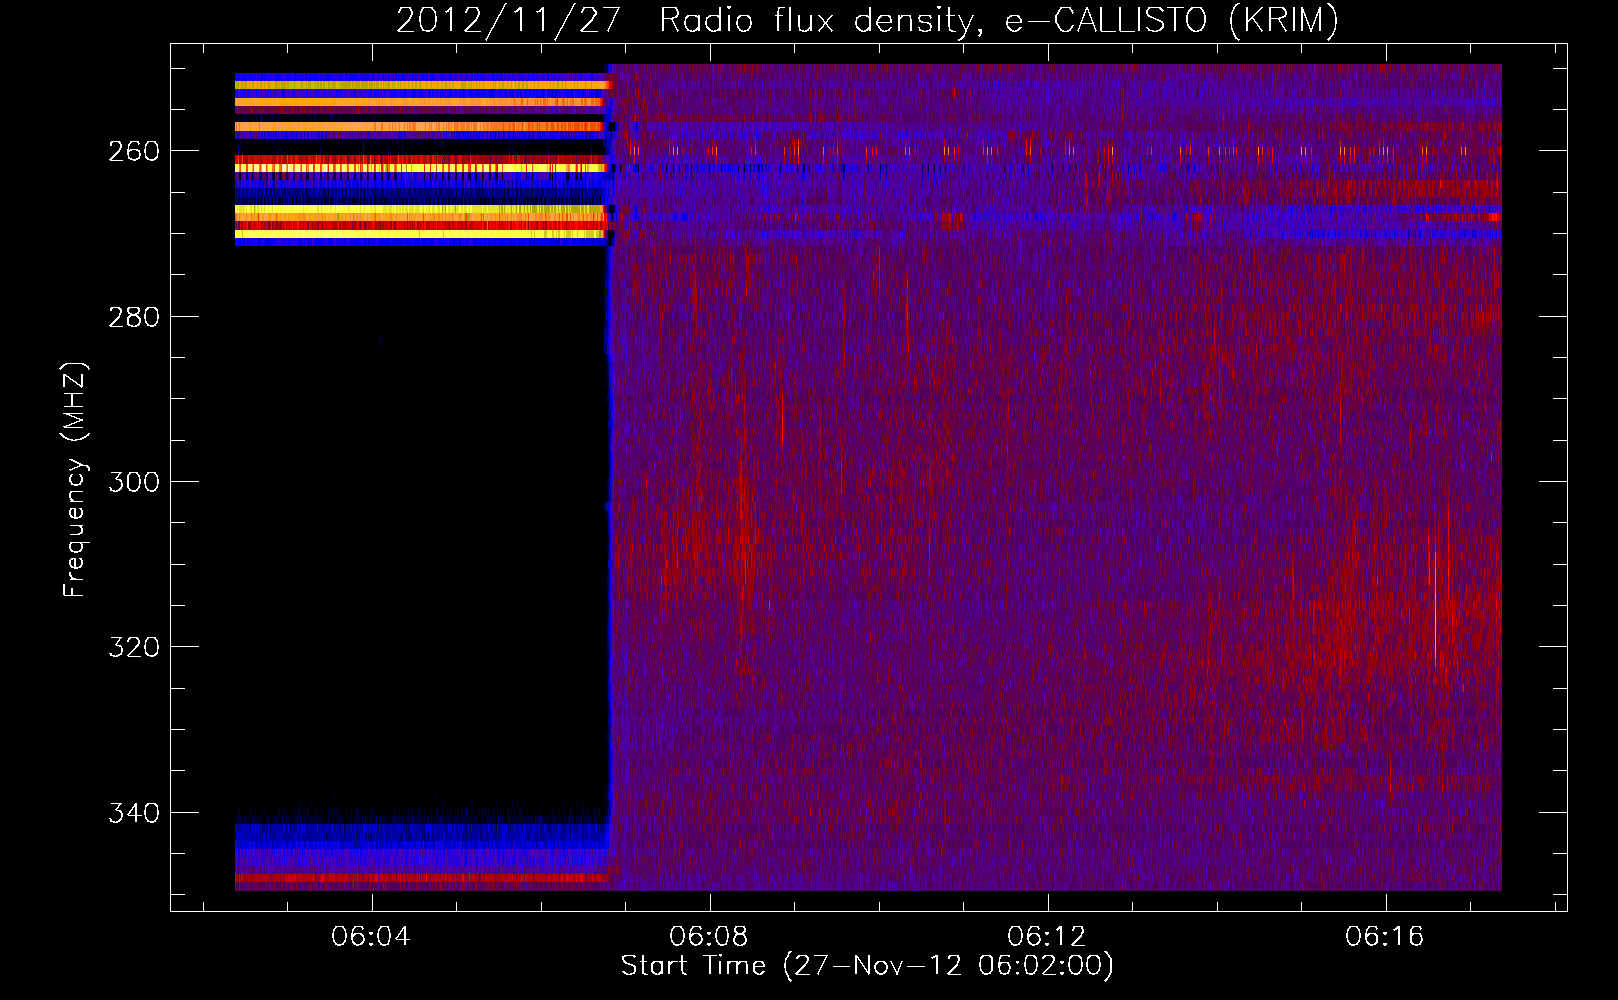Screen dimensions: 1618x1000
Task: Click the 'Start Time (27-Nov-12 06:02:00)' label
Action: 867,966
